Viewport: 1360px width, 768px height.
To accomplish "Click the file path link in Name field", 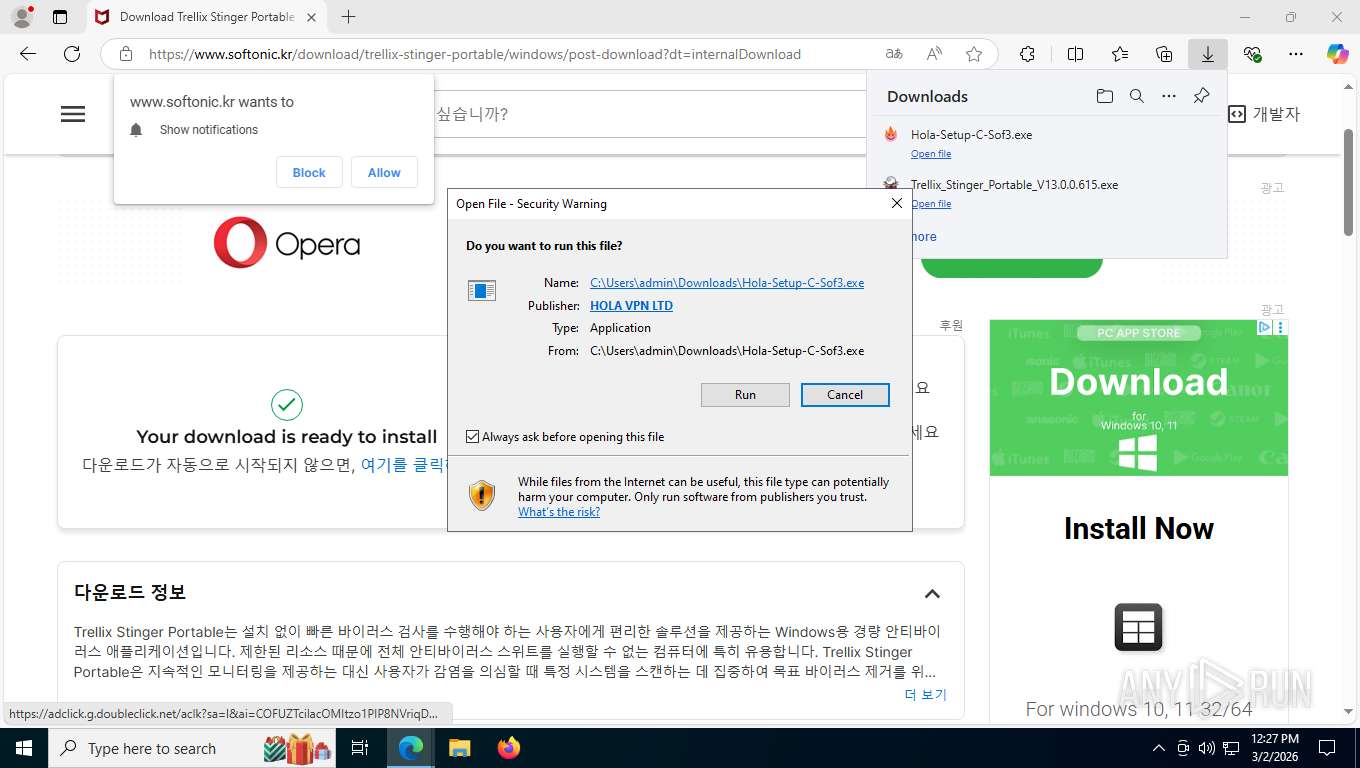I will pos(727,283).
